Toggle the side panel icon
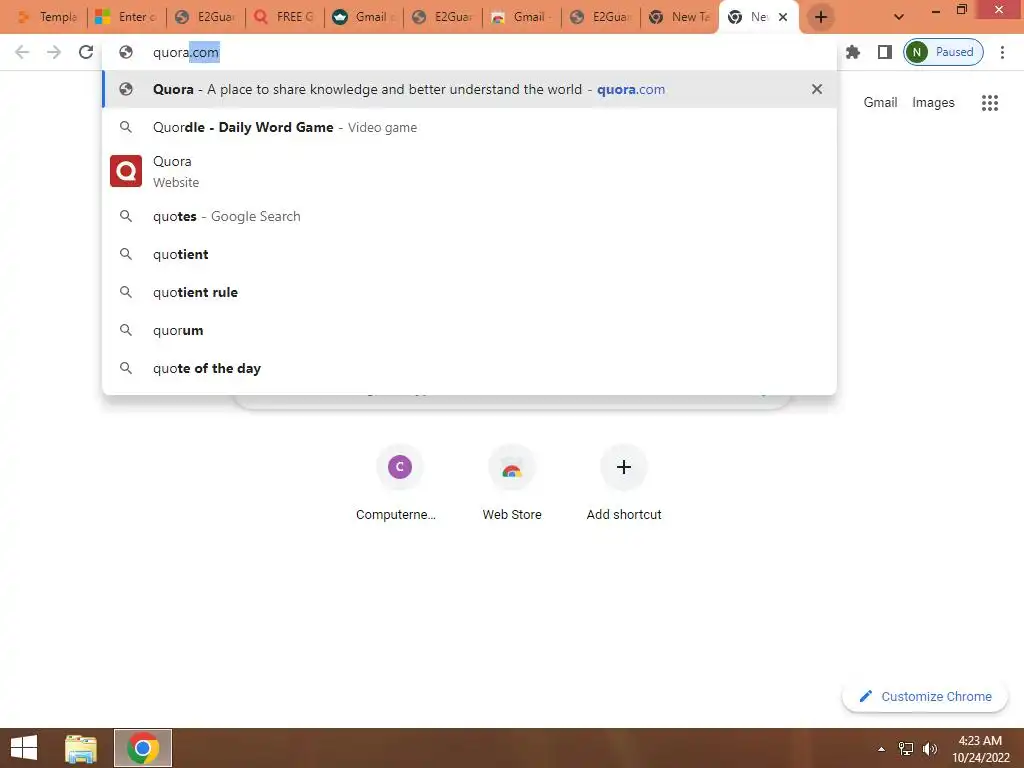 [885, 52]
